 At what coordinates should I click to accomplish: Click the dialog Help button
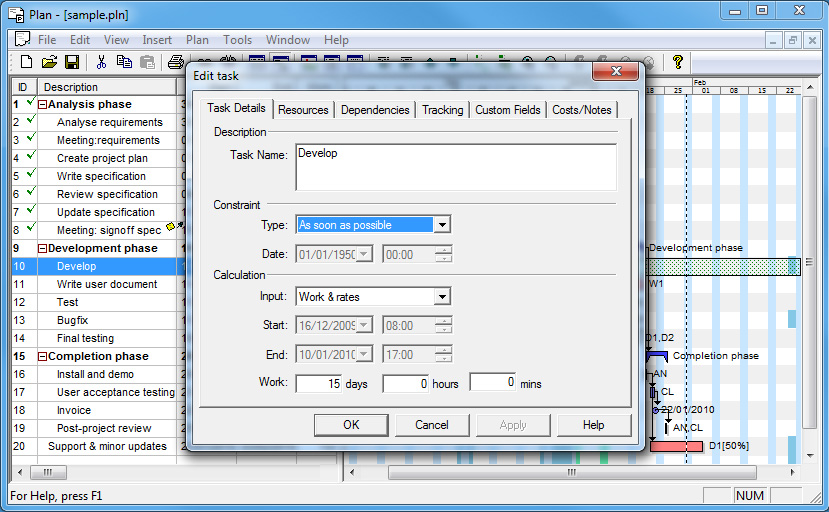[x=594, y=425]
